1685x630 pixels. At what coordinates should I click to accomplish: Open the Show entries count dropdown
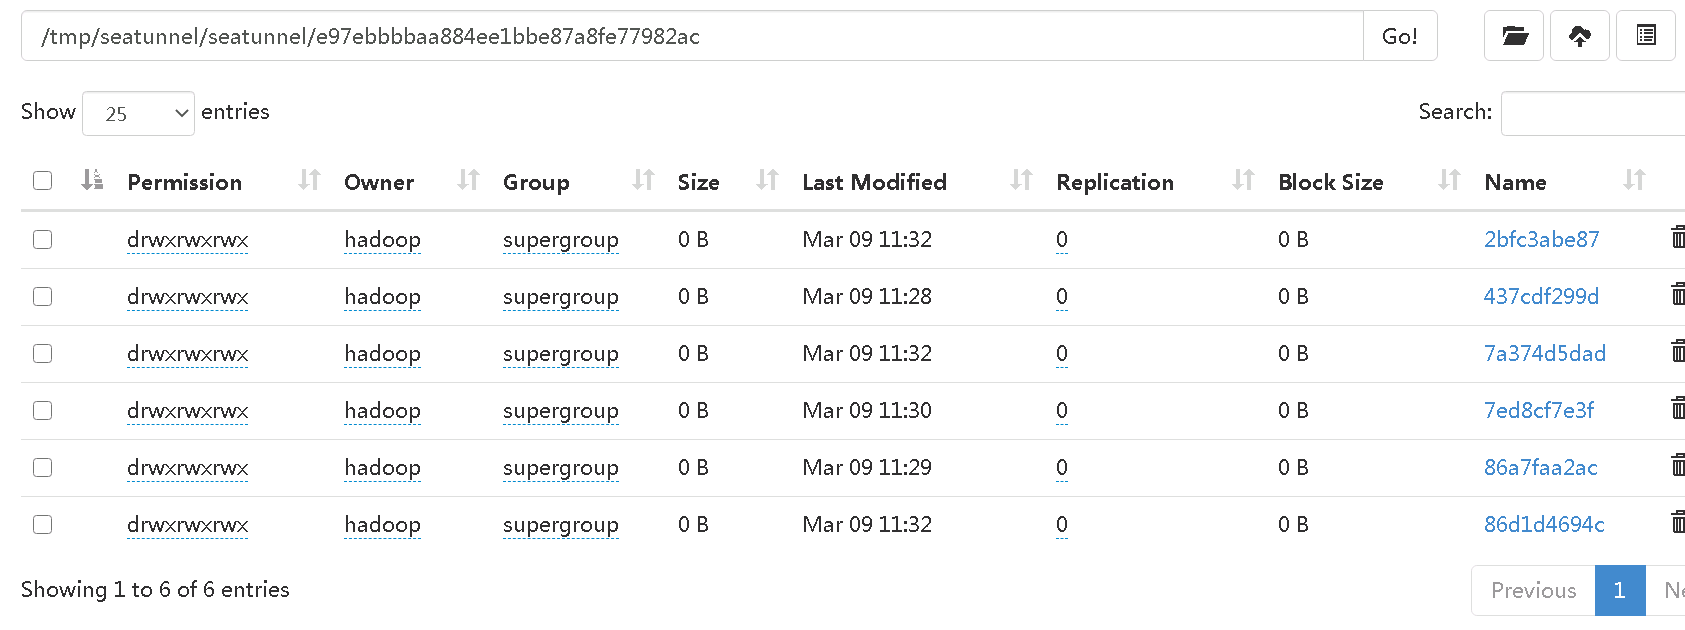click(138, 113)
